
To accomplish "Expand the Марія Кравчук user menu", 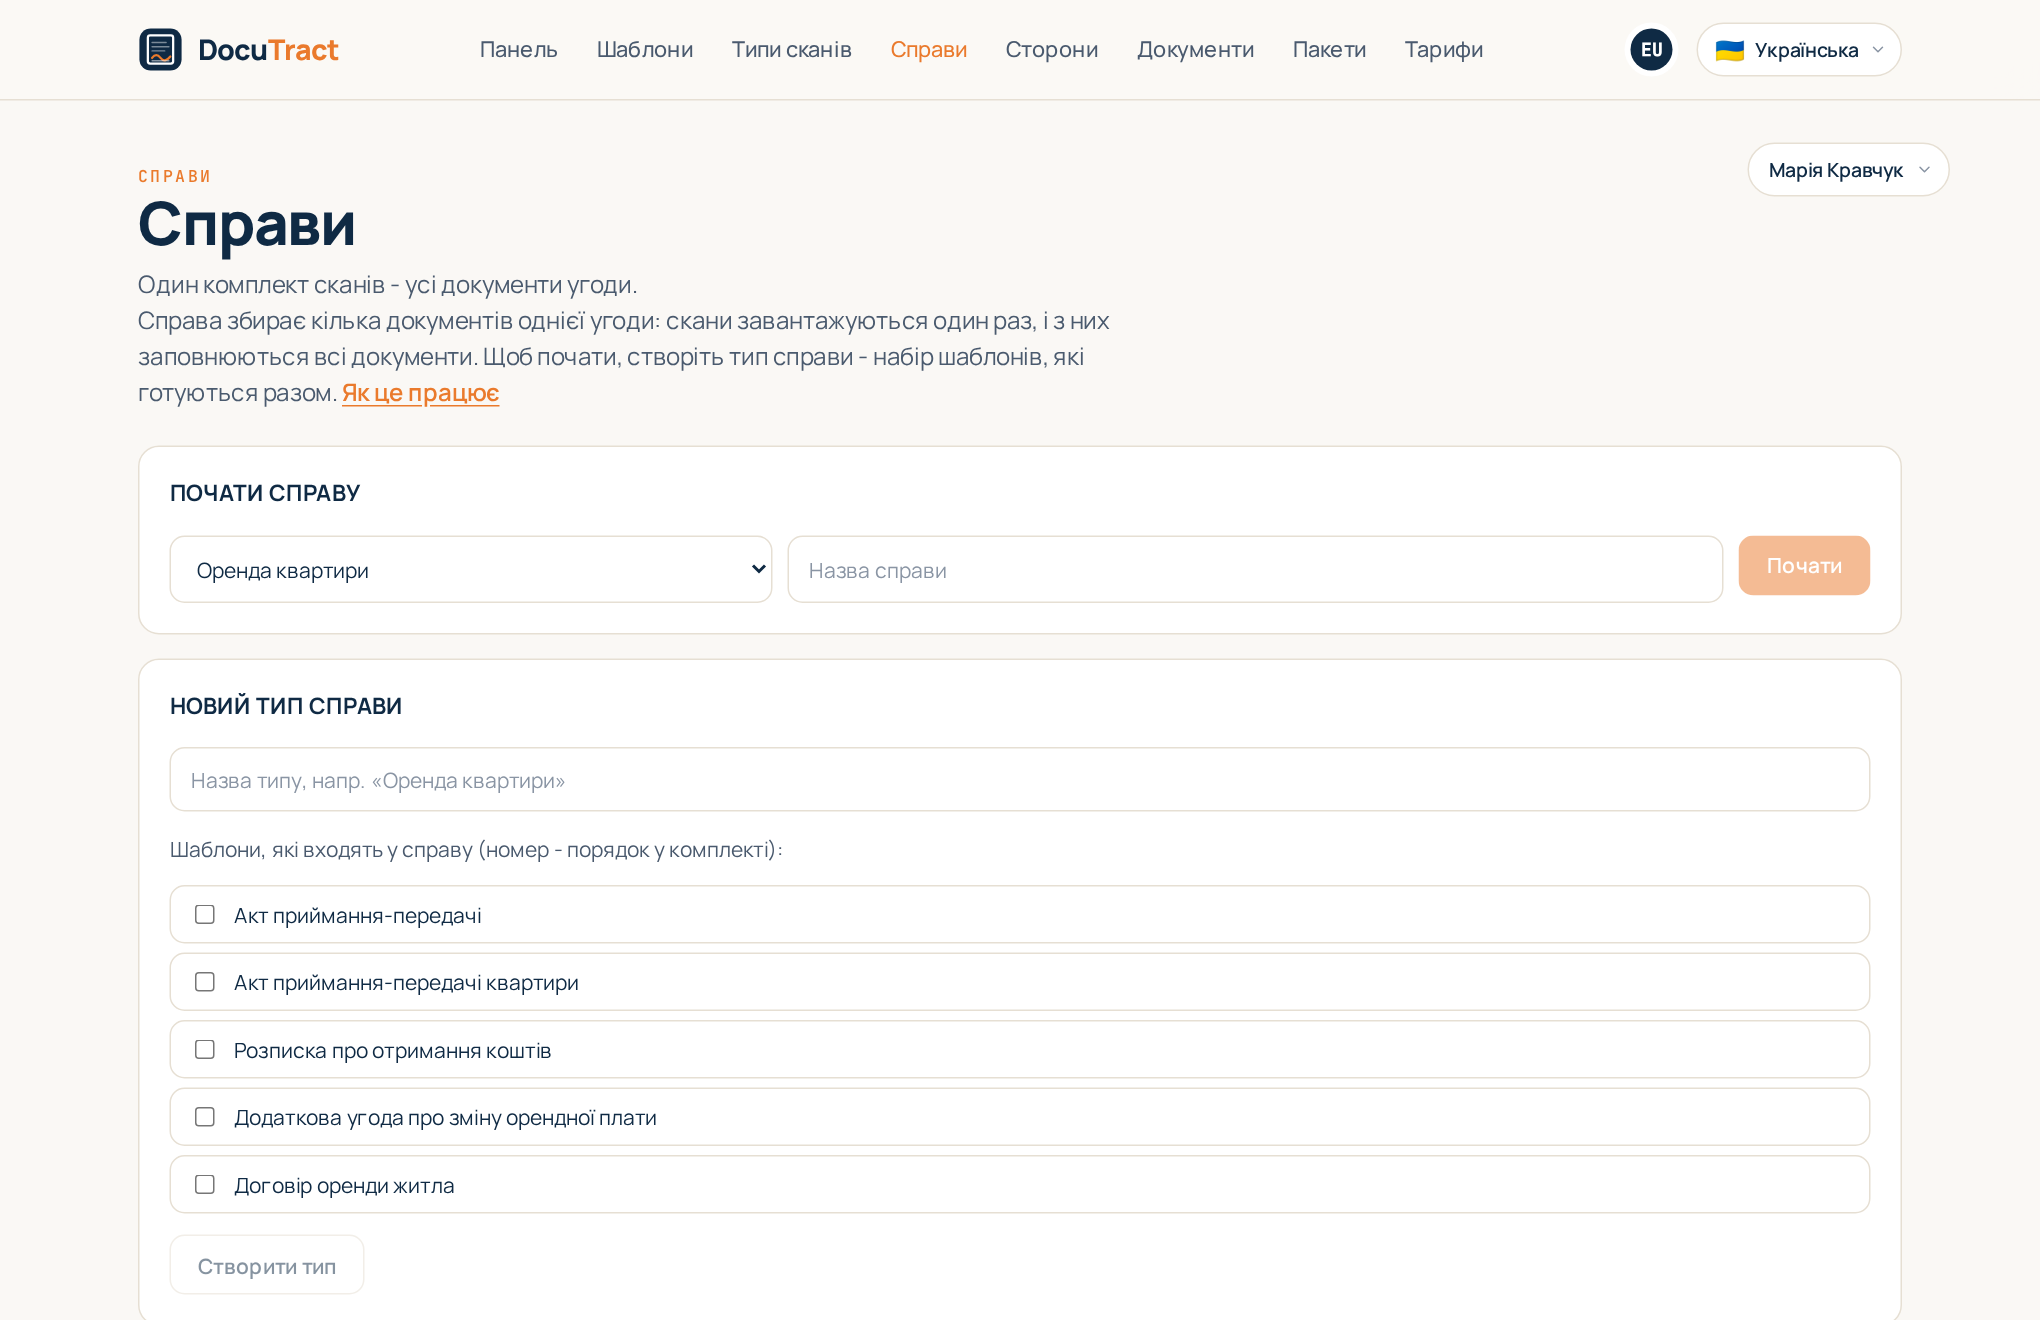I will pyautogui.click(x=1848, y=170).
